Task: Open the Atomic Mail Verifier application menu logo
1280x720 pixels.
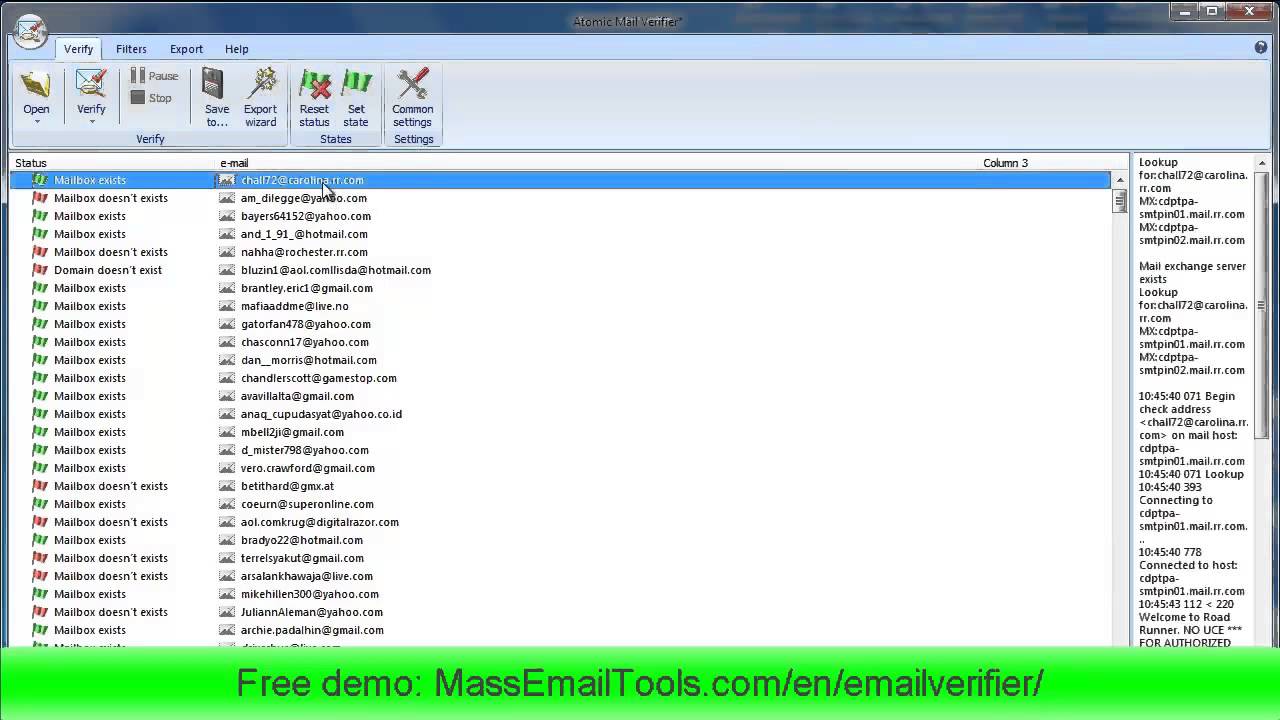Action: coord(30,30)
